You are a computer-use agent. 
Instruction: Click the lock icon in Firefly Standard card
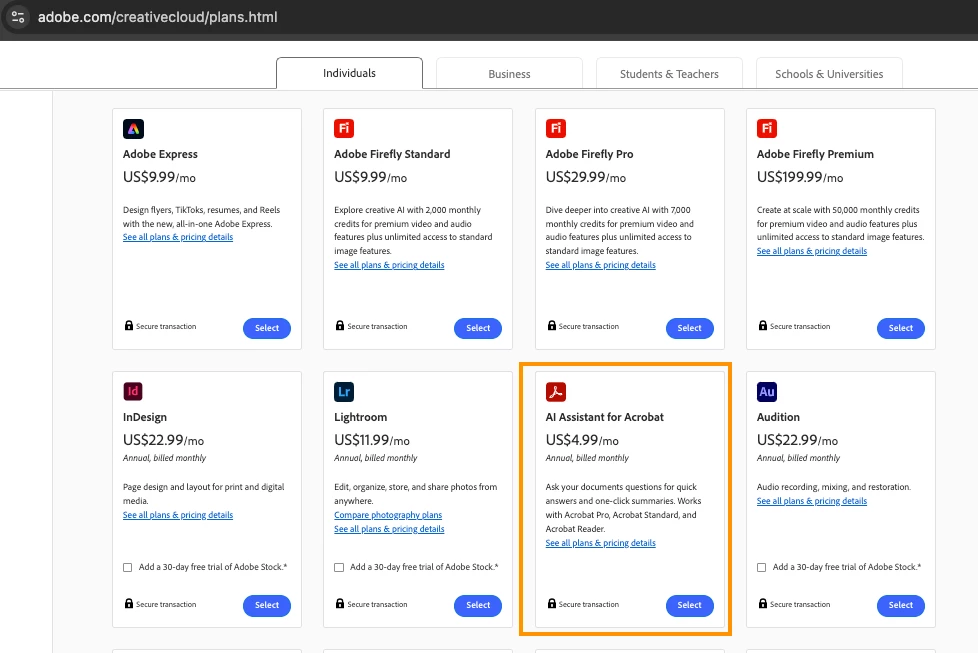click(340, 326)
